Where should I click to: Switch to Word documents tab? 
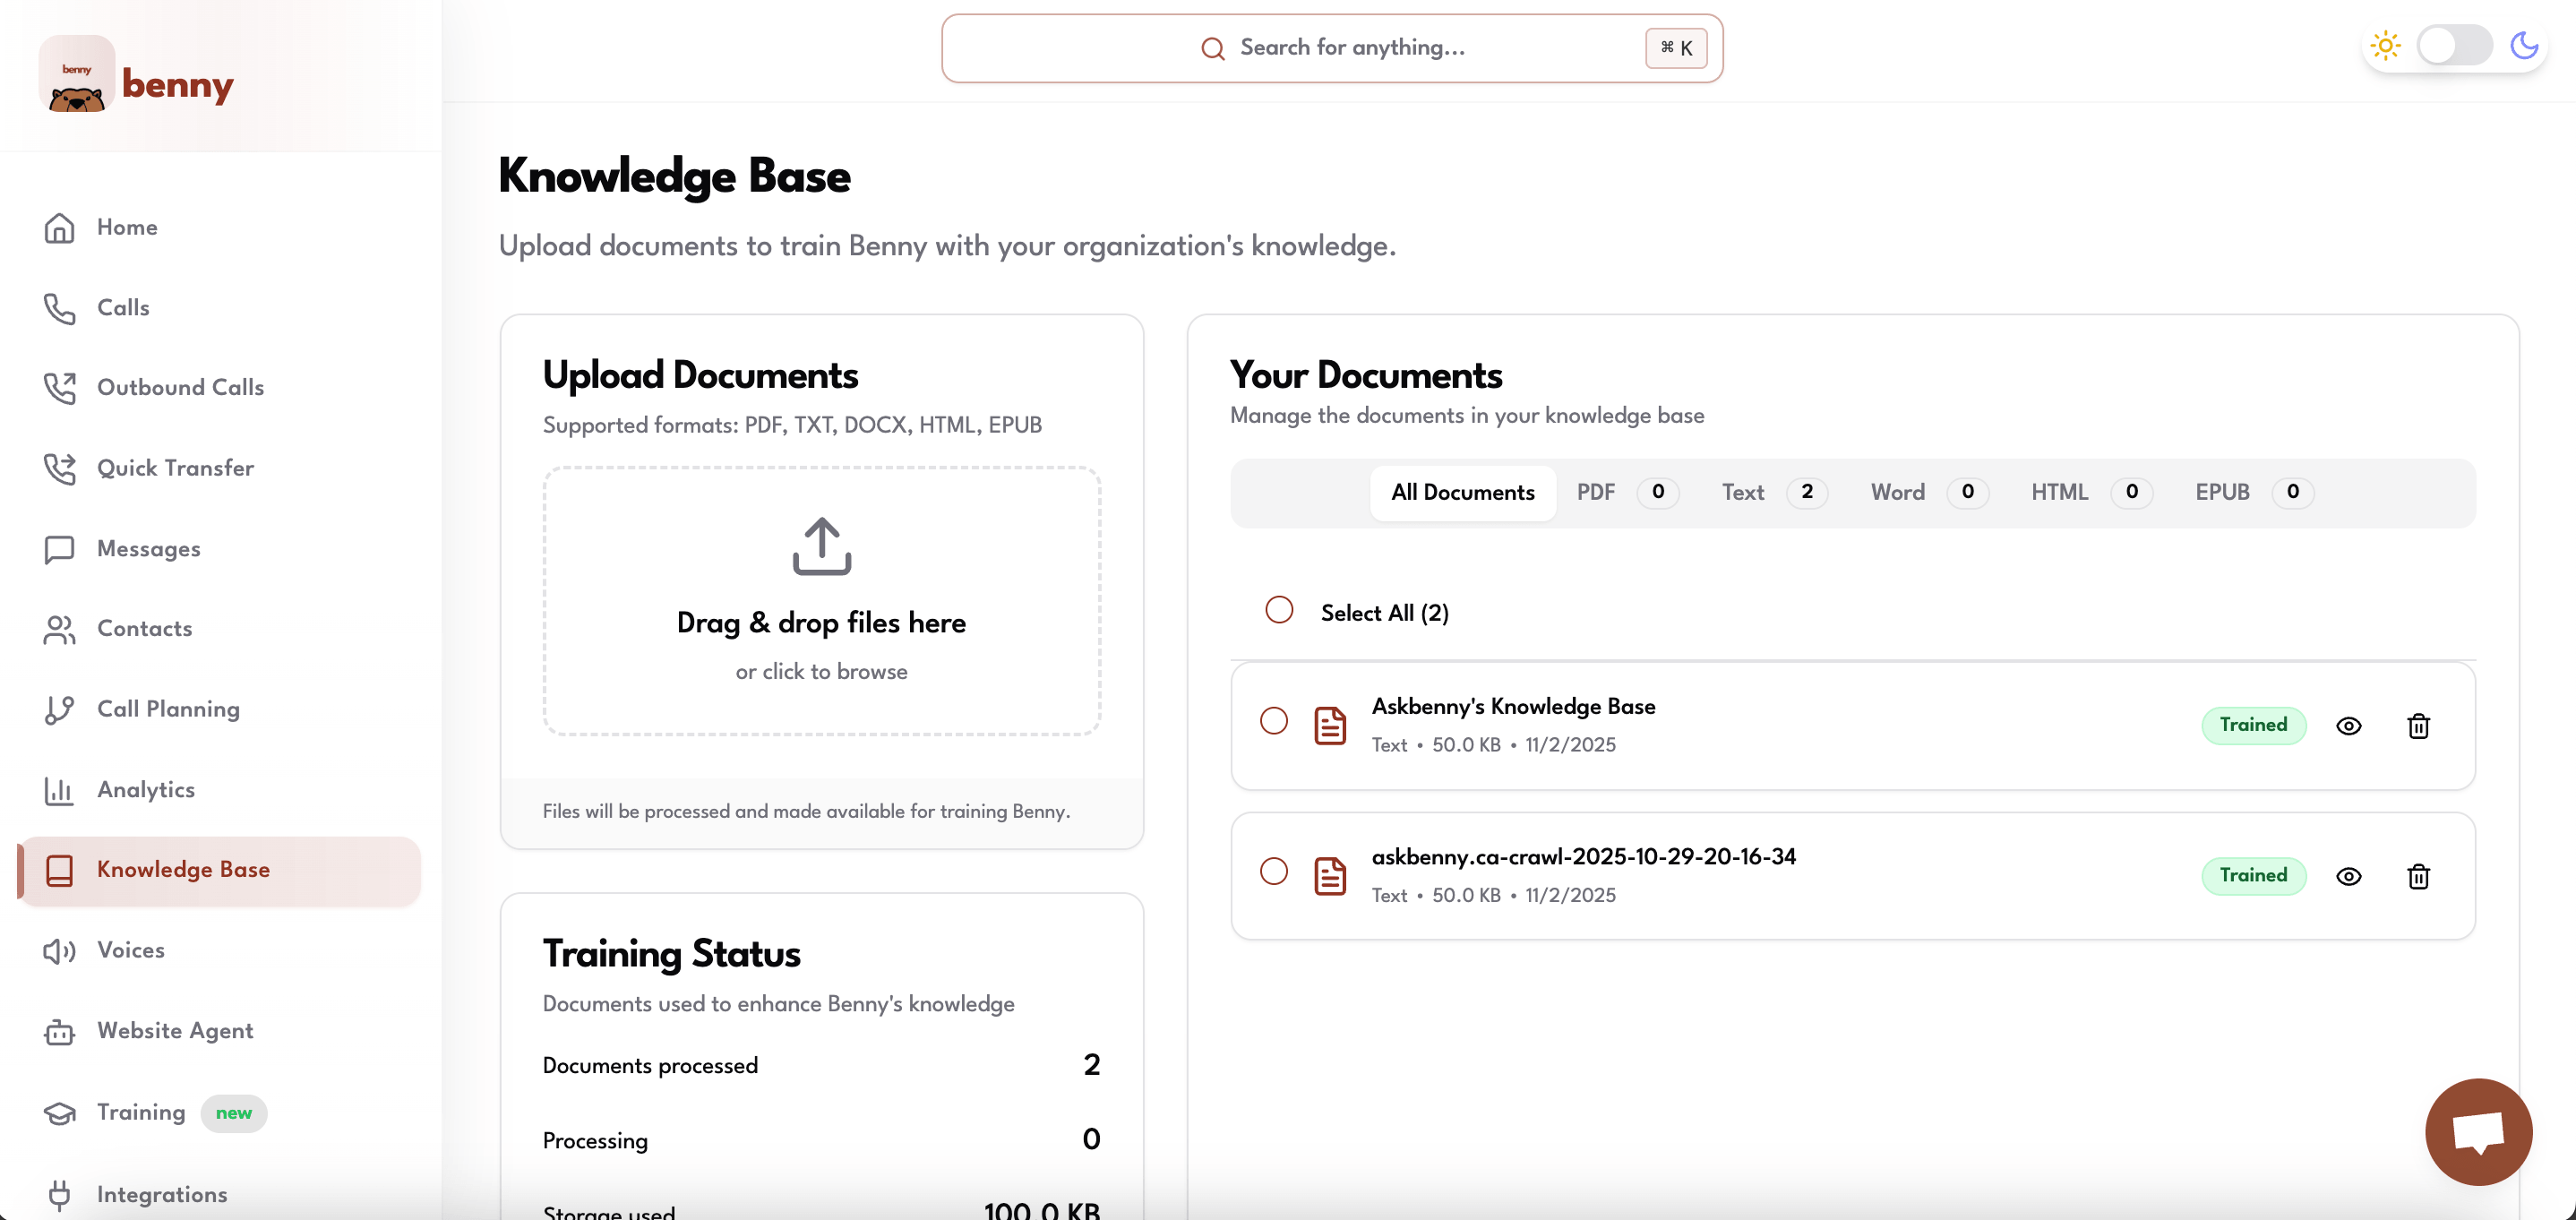point(1929,493)
